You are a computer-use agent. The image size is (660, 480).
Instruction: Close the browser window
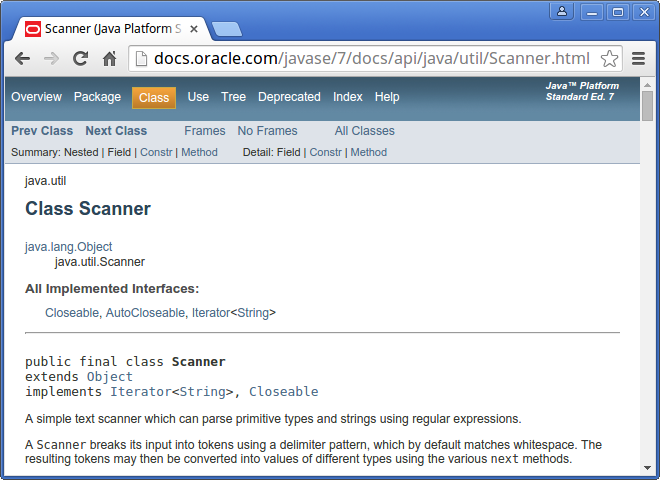[x=644, y=12]
